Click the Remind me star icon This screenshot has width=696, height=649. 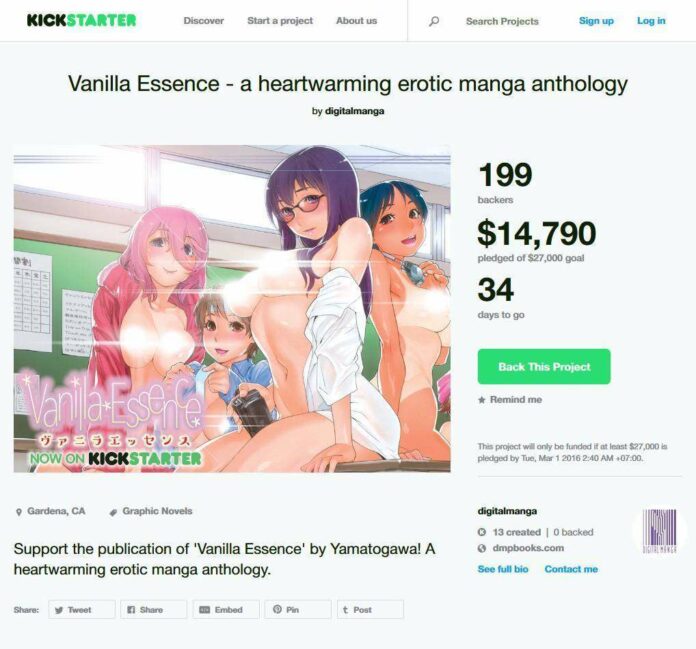pos(482,400)
